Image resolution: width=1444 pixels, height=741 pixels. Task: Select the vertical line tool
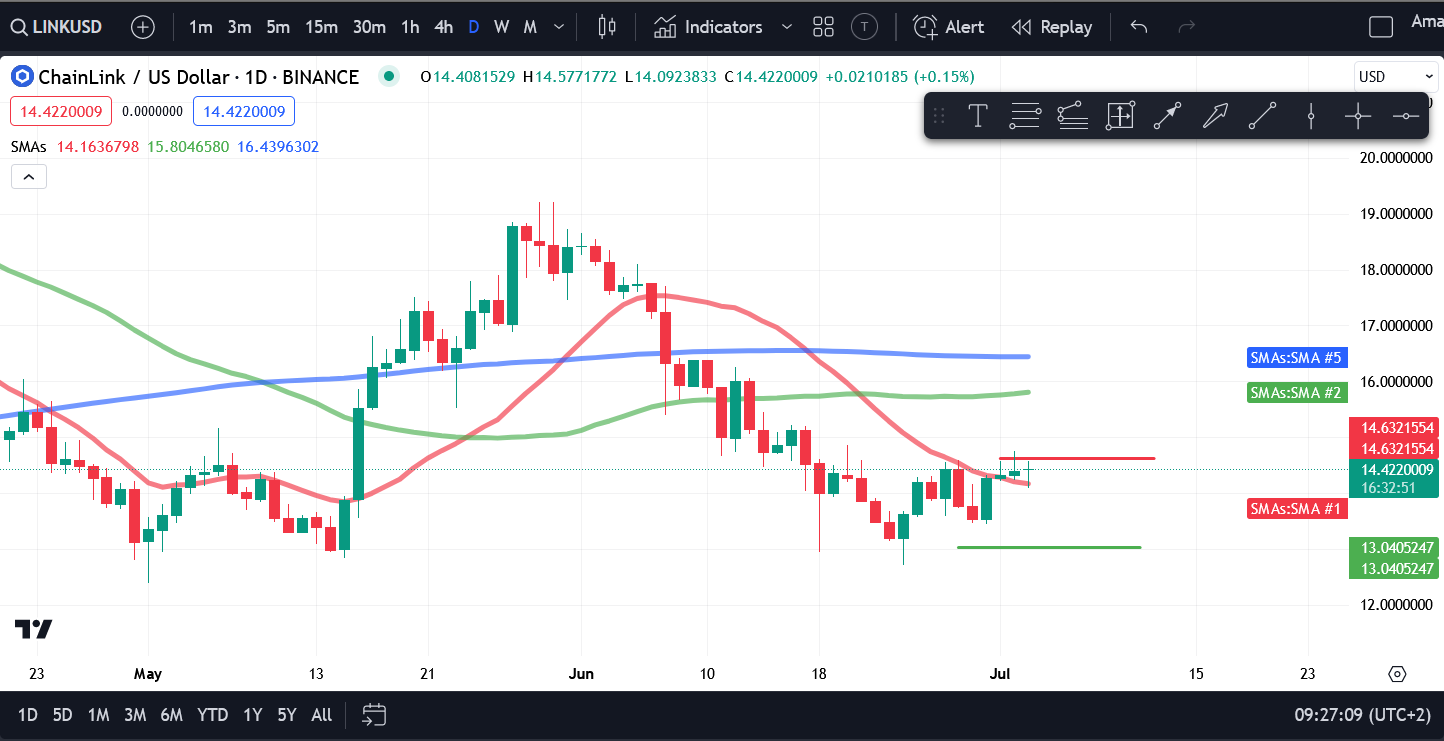click(1310, 116)
